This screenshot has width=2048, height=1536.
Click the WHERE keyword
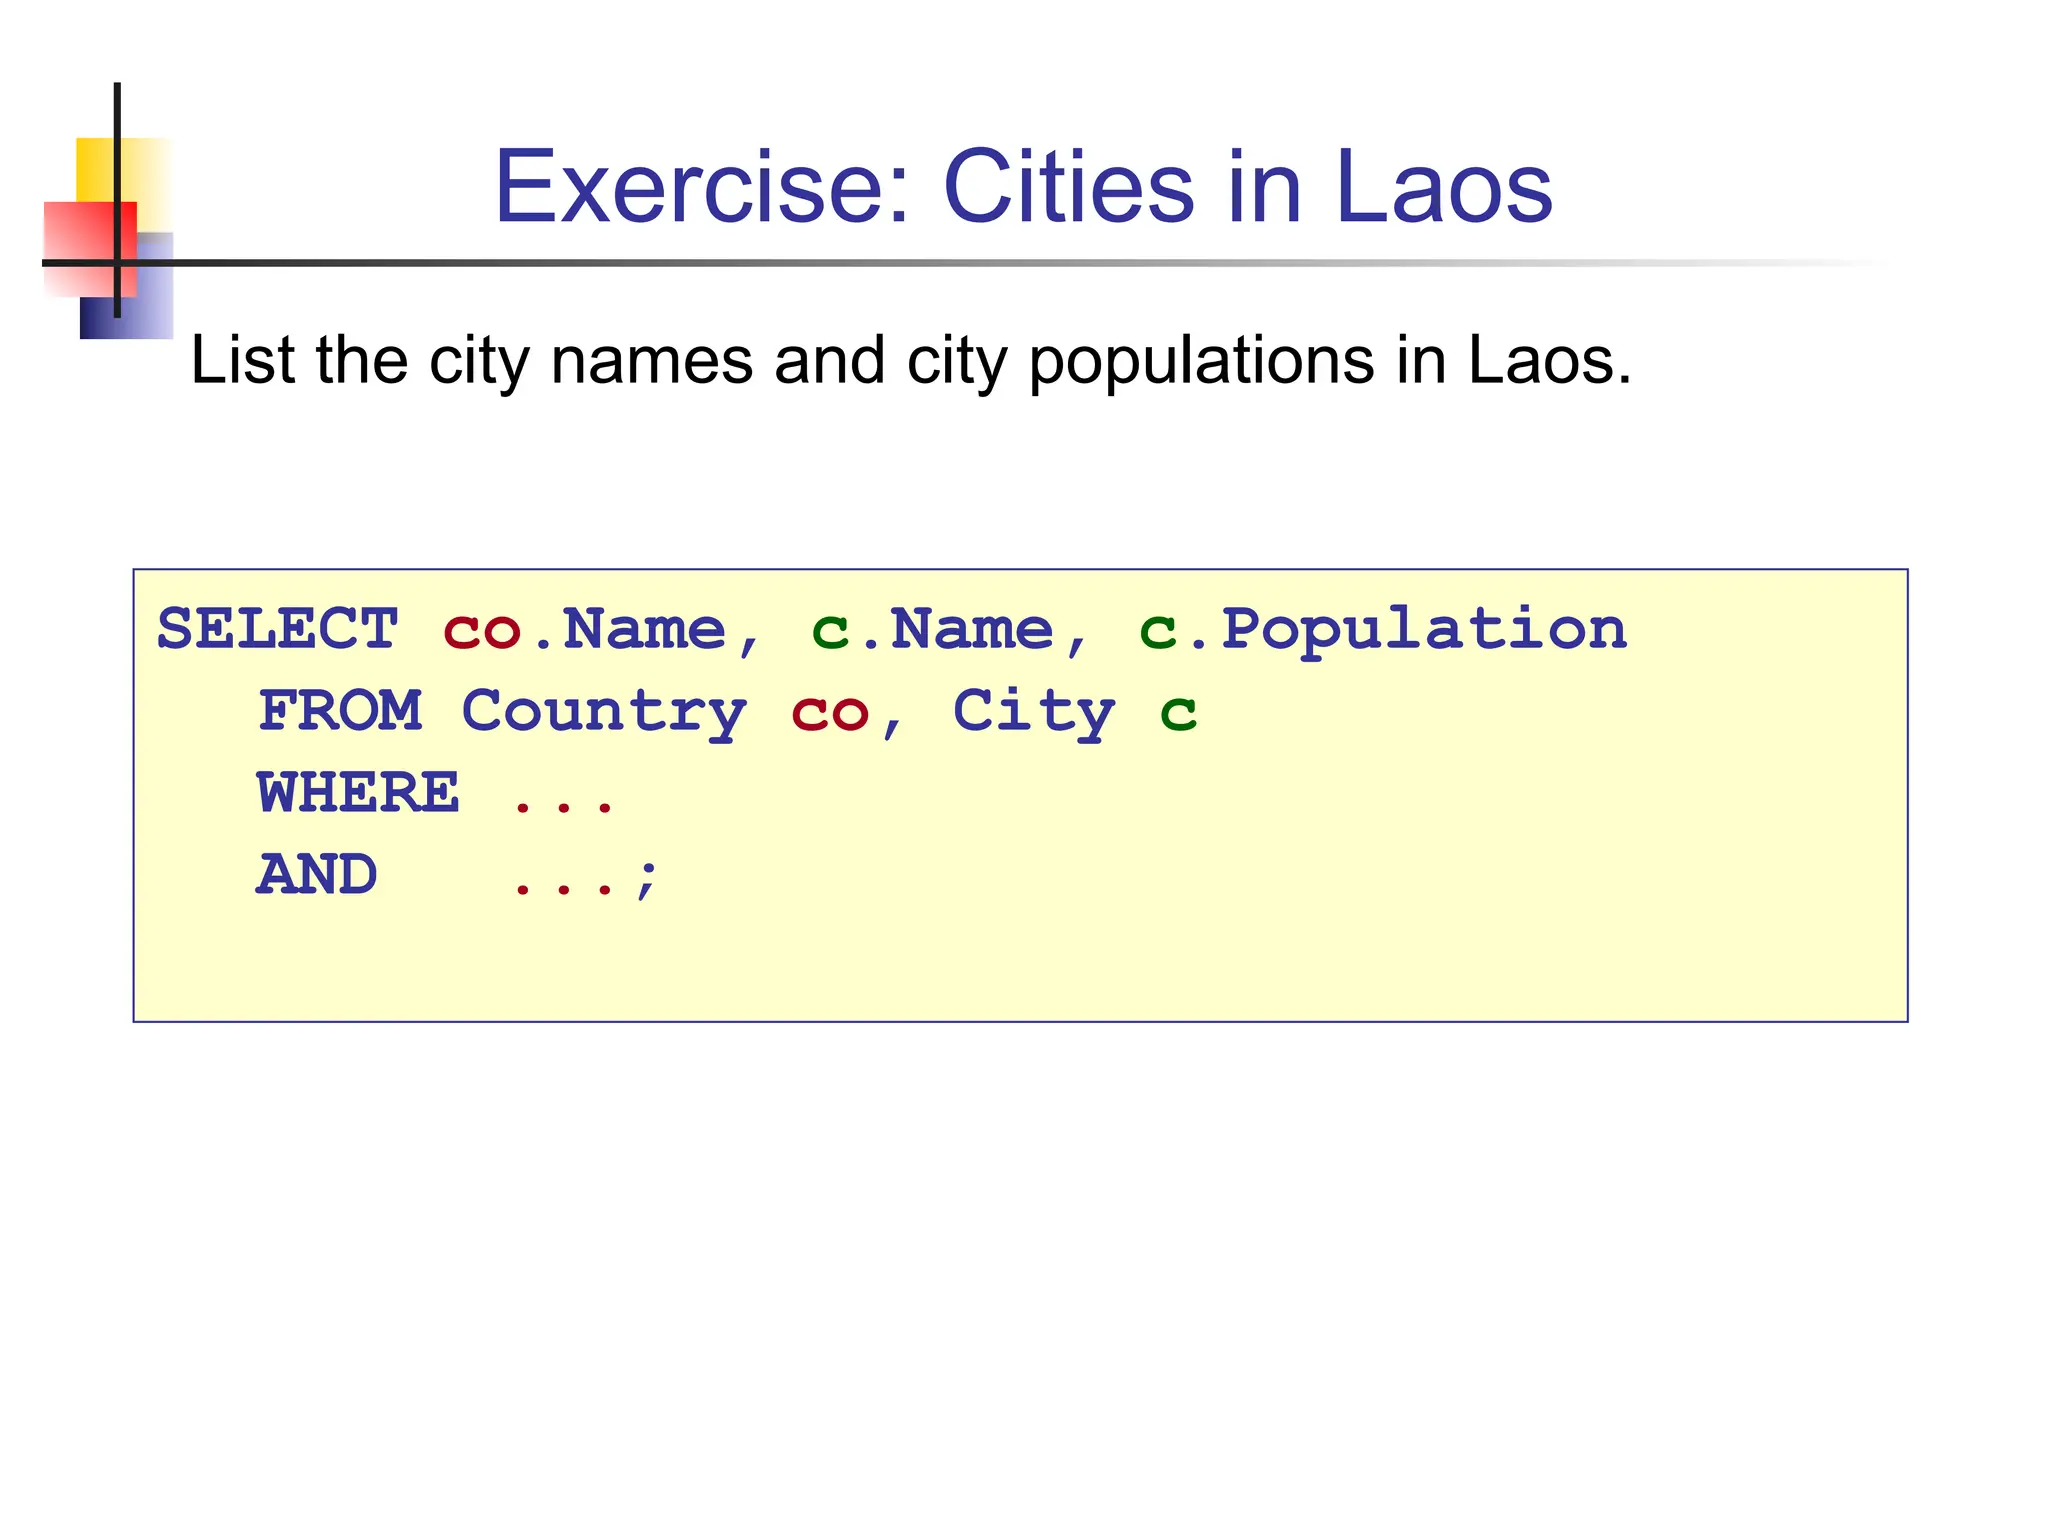tap(358, 793)
